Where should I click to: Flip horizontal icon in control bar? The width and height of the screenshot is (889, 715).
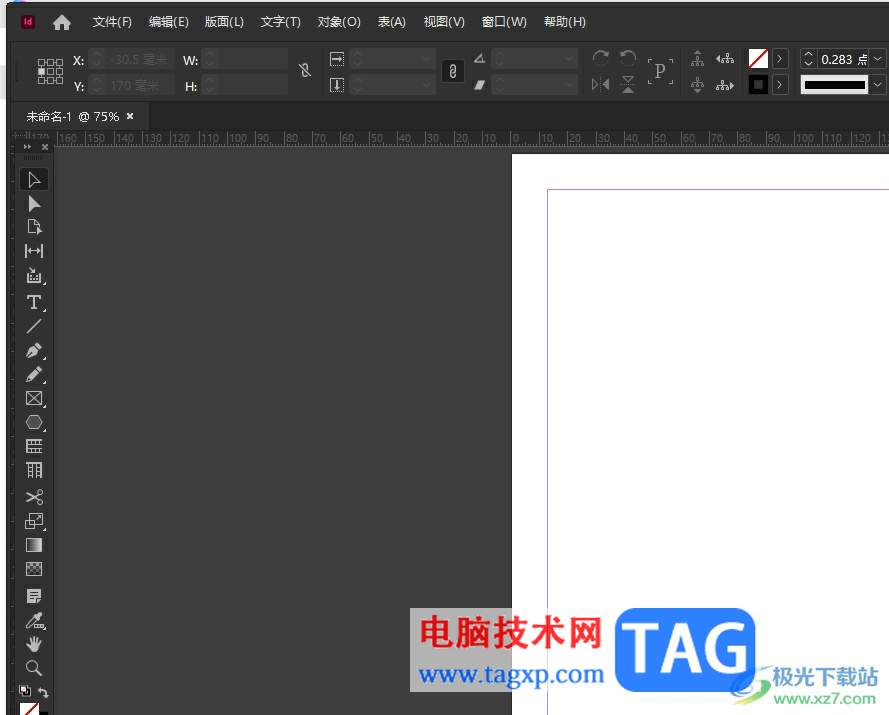[x=600, y=84]
